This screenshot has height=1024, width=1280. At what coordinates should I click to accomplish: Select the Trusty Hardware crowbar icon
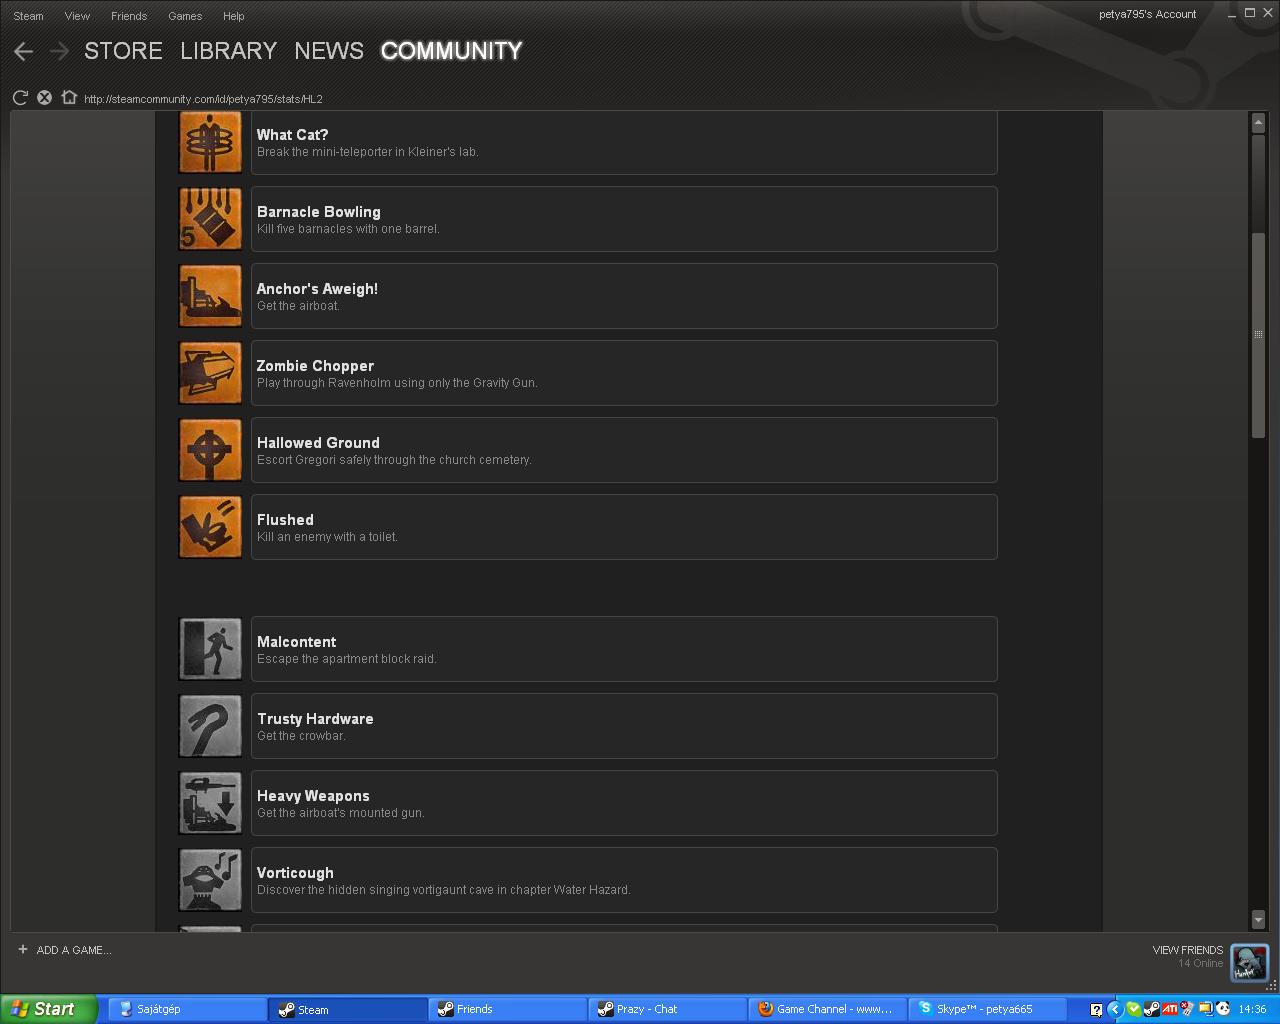[210, 726]
